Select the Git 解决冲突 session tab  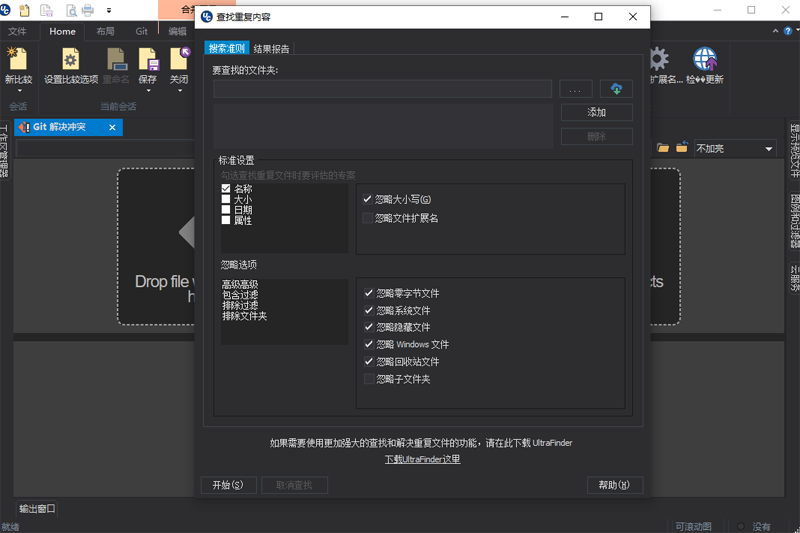[59, 127]
